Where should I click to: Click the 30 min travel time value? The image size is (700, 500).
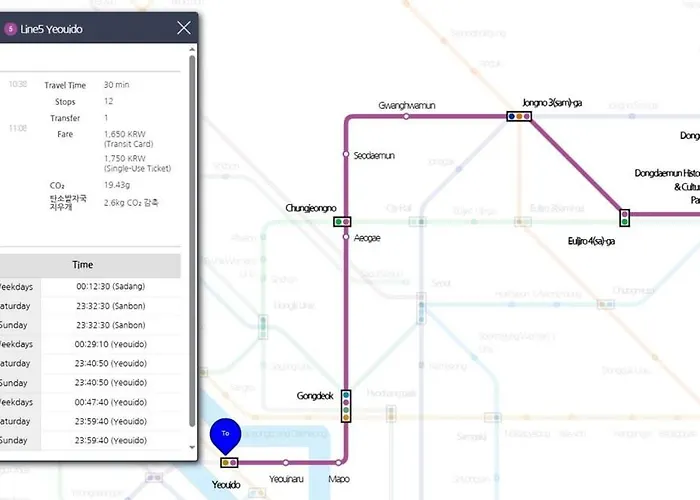(117, 85)
